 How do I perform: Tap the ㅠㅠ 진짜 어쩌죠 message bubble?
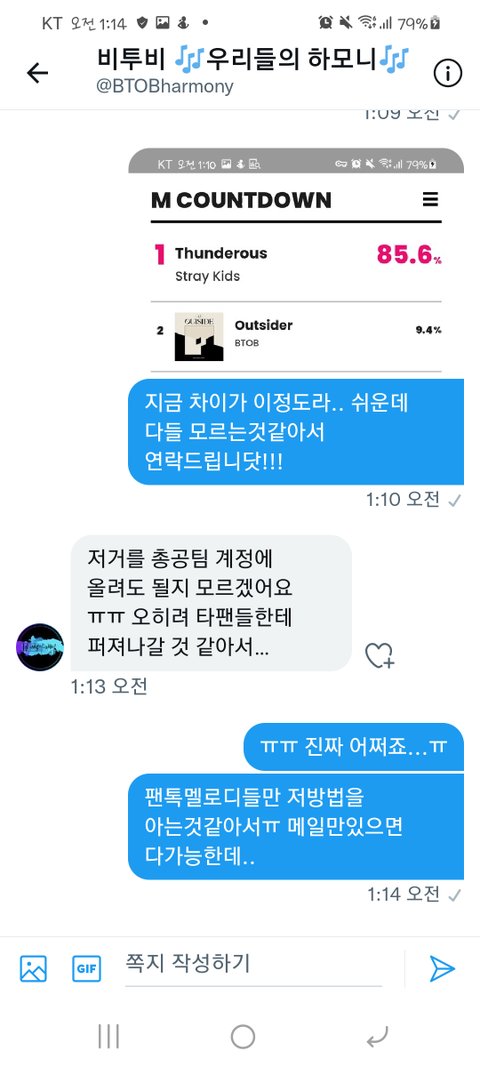coord(353,746)
